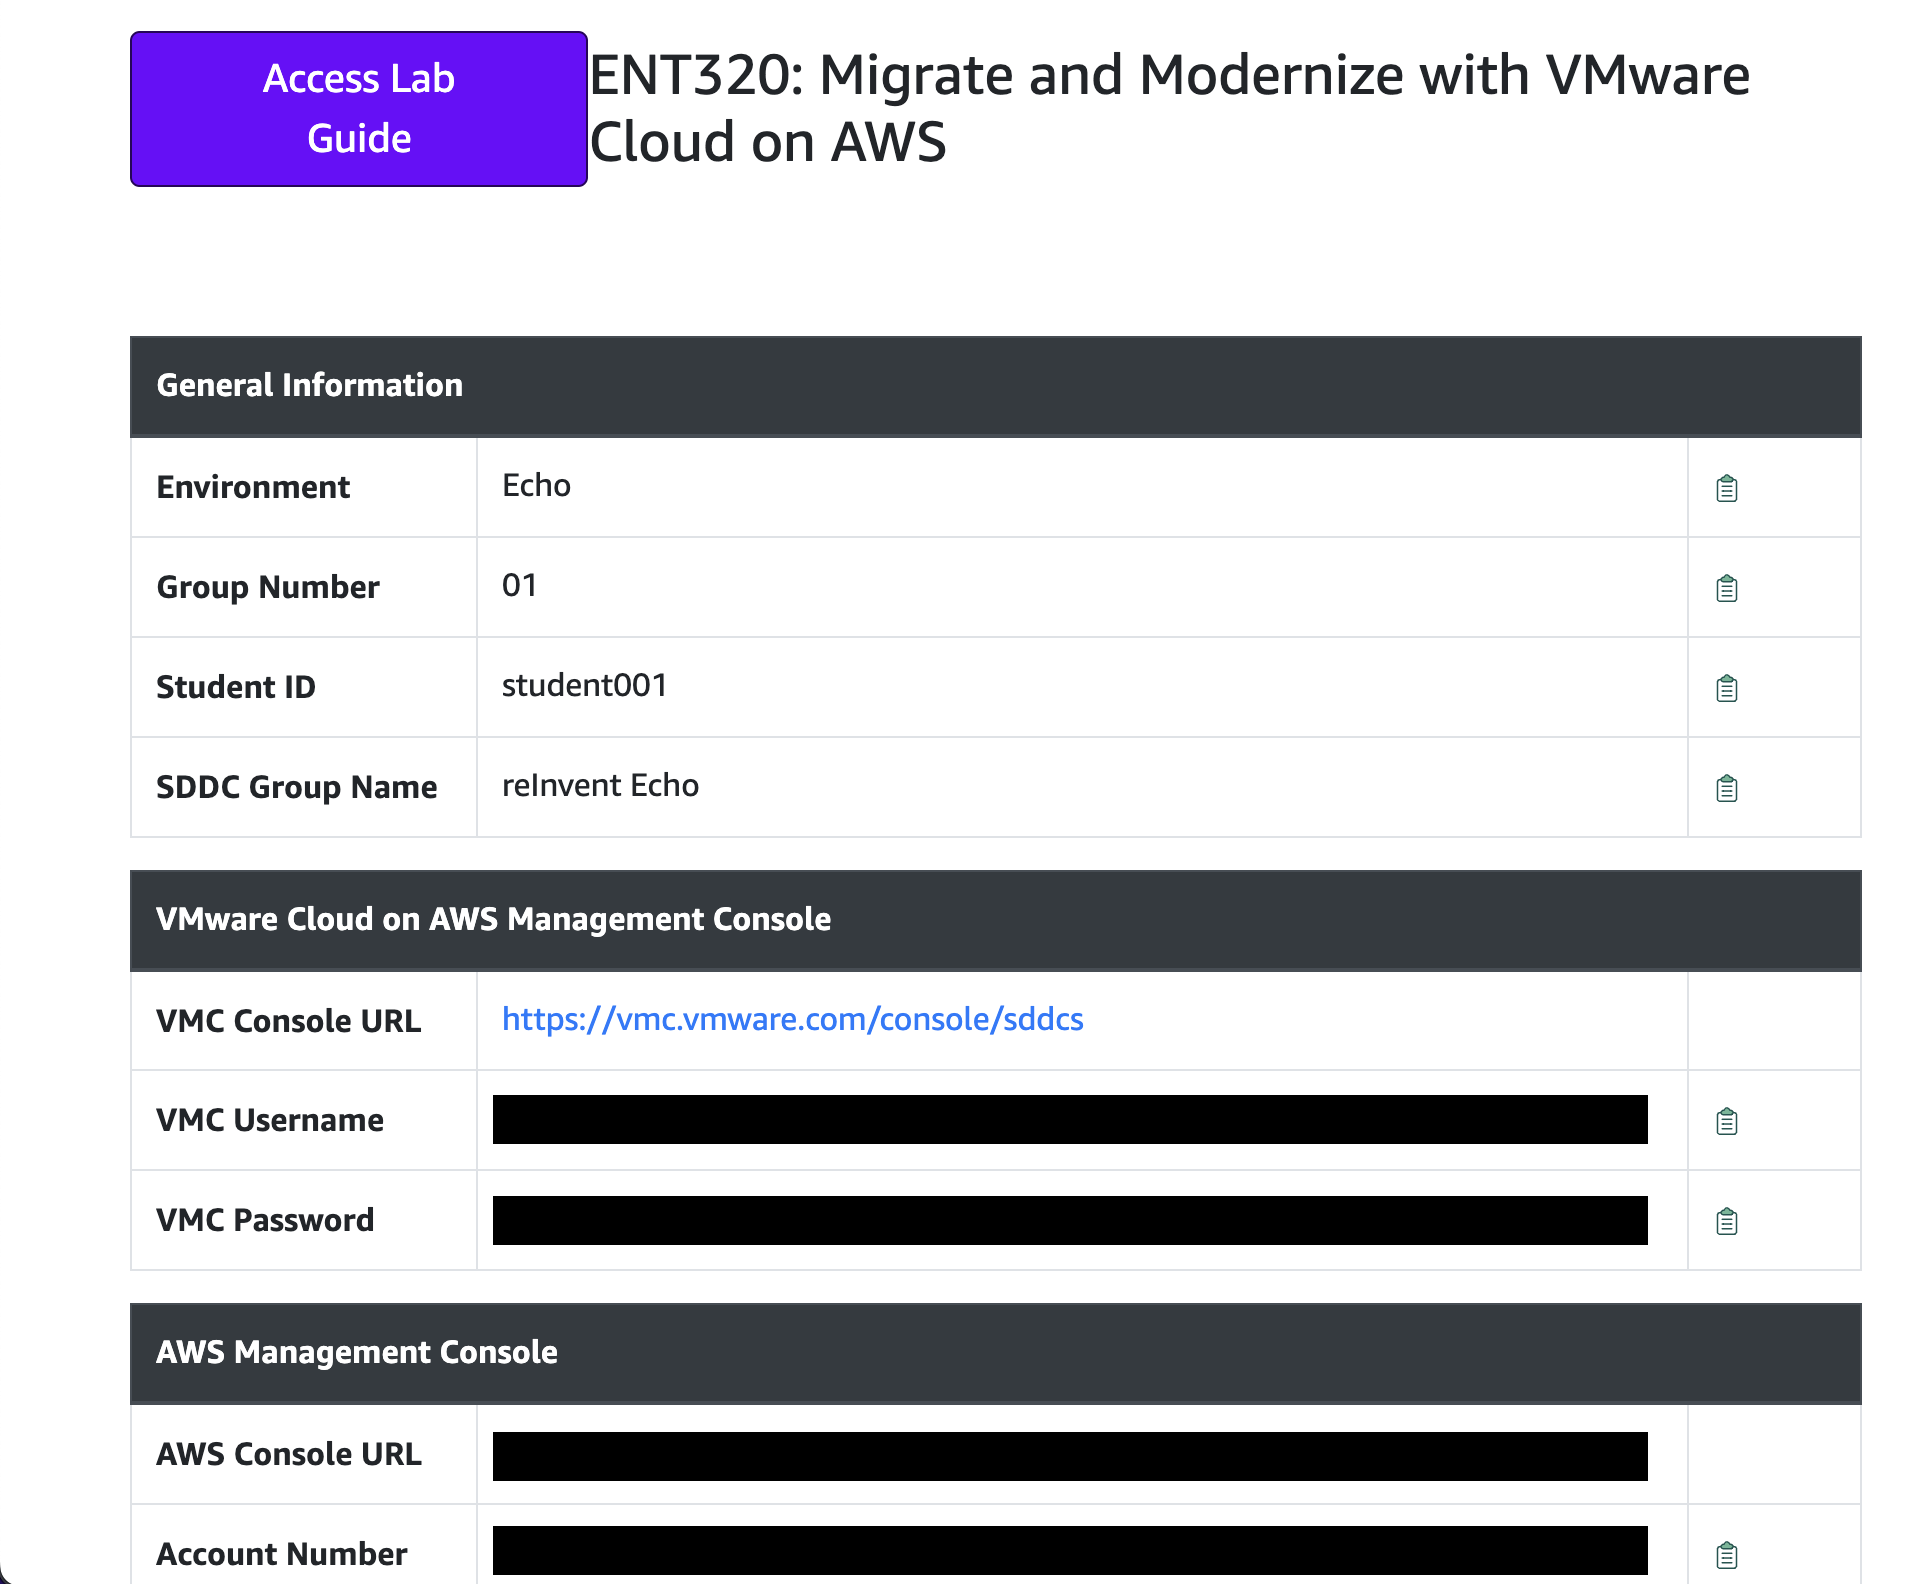Click the redacted VMC Password field

[1069, 1220]
